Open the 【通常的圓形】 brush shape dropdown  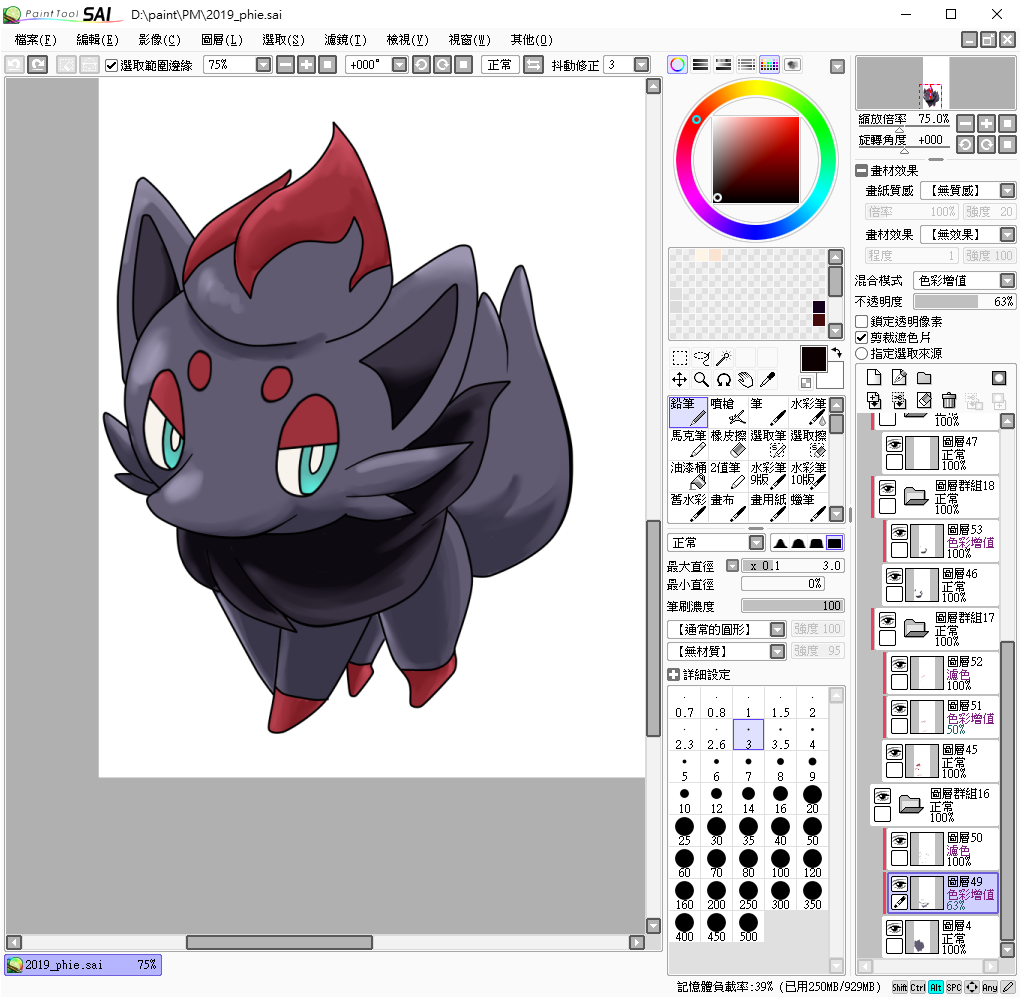click(777, 630)
